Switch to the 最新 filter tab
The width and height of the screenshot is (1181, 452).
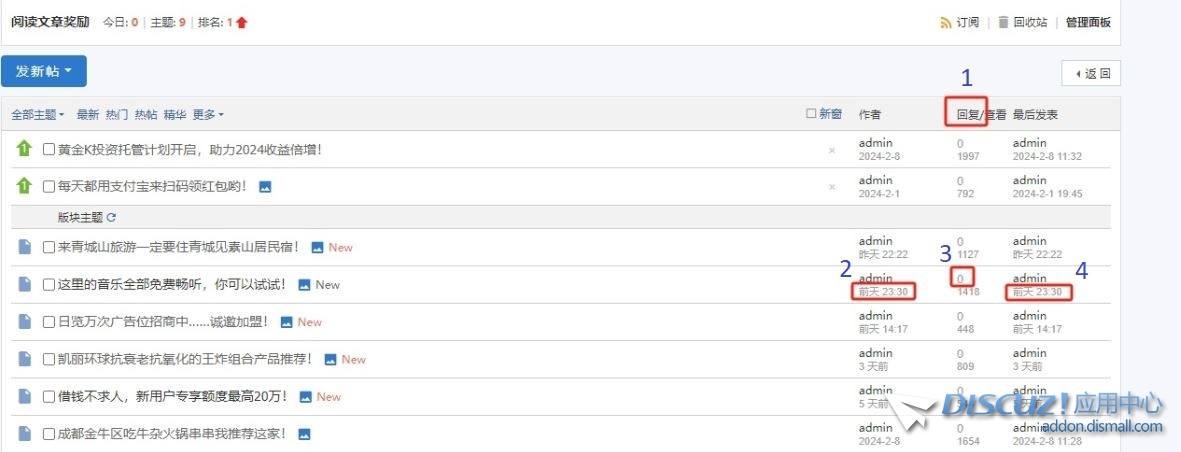click(88, 115)
